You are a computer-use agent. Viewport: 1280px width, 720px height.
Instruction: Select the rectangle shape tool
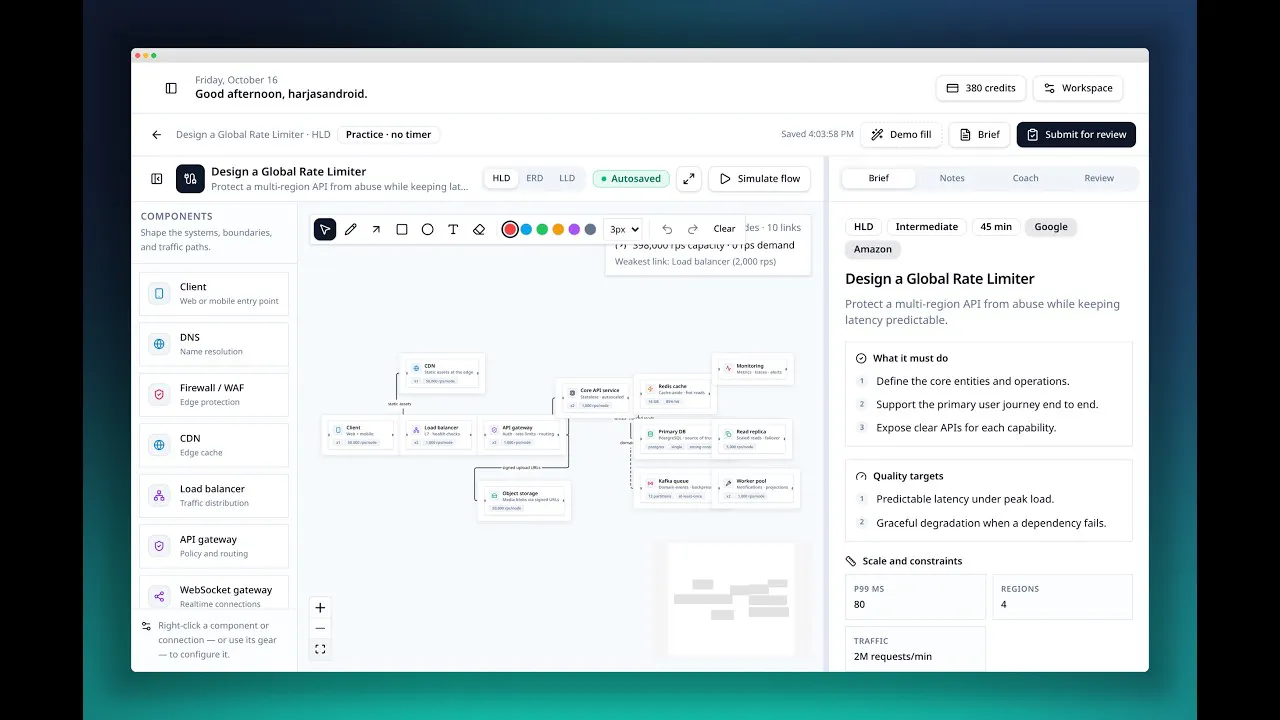(x=402, y=229)
